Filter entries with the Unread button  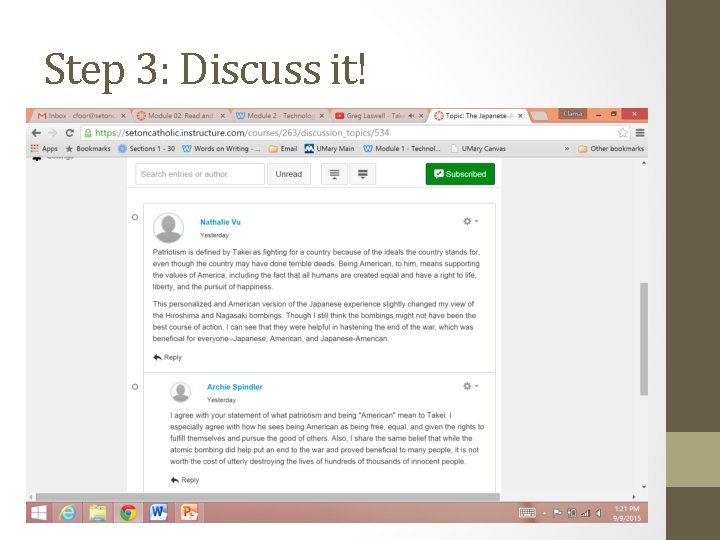[x=289, y=174]
